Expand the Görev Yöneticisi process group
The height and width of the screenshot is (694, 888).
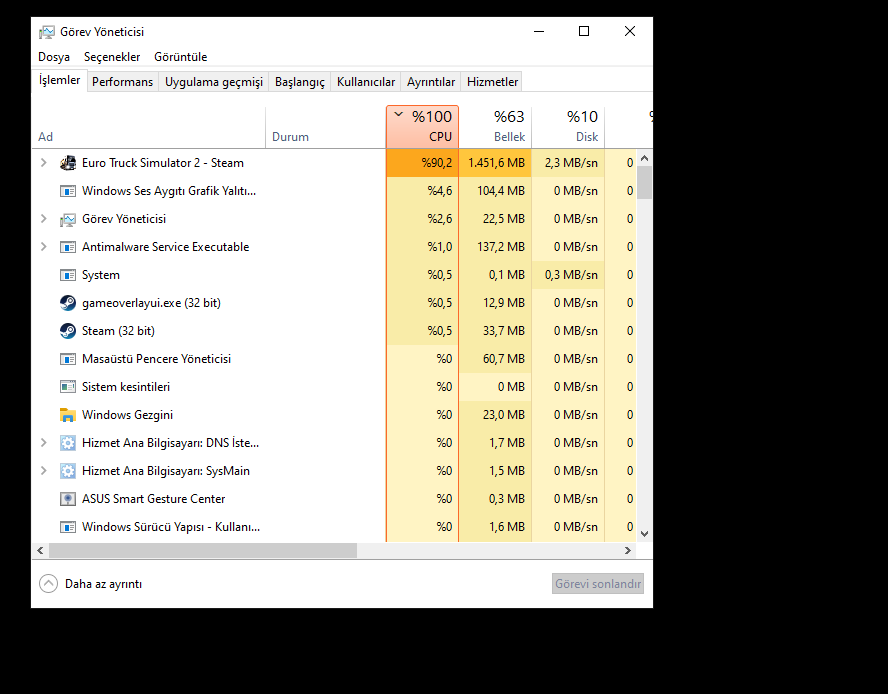point(44,219)
